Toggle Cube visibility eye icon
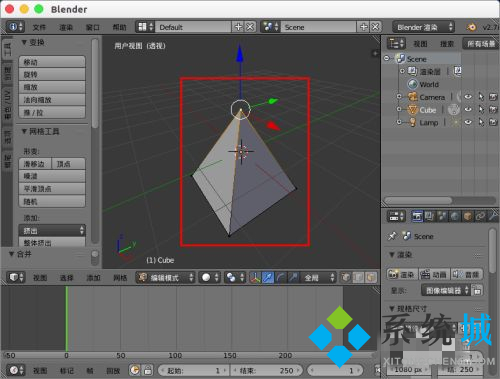The height and width of the screenshot is (379, 500). [468, 109]
